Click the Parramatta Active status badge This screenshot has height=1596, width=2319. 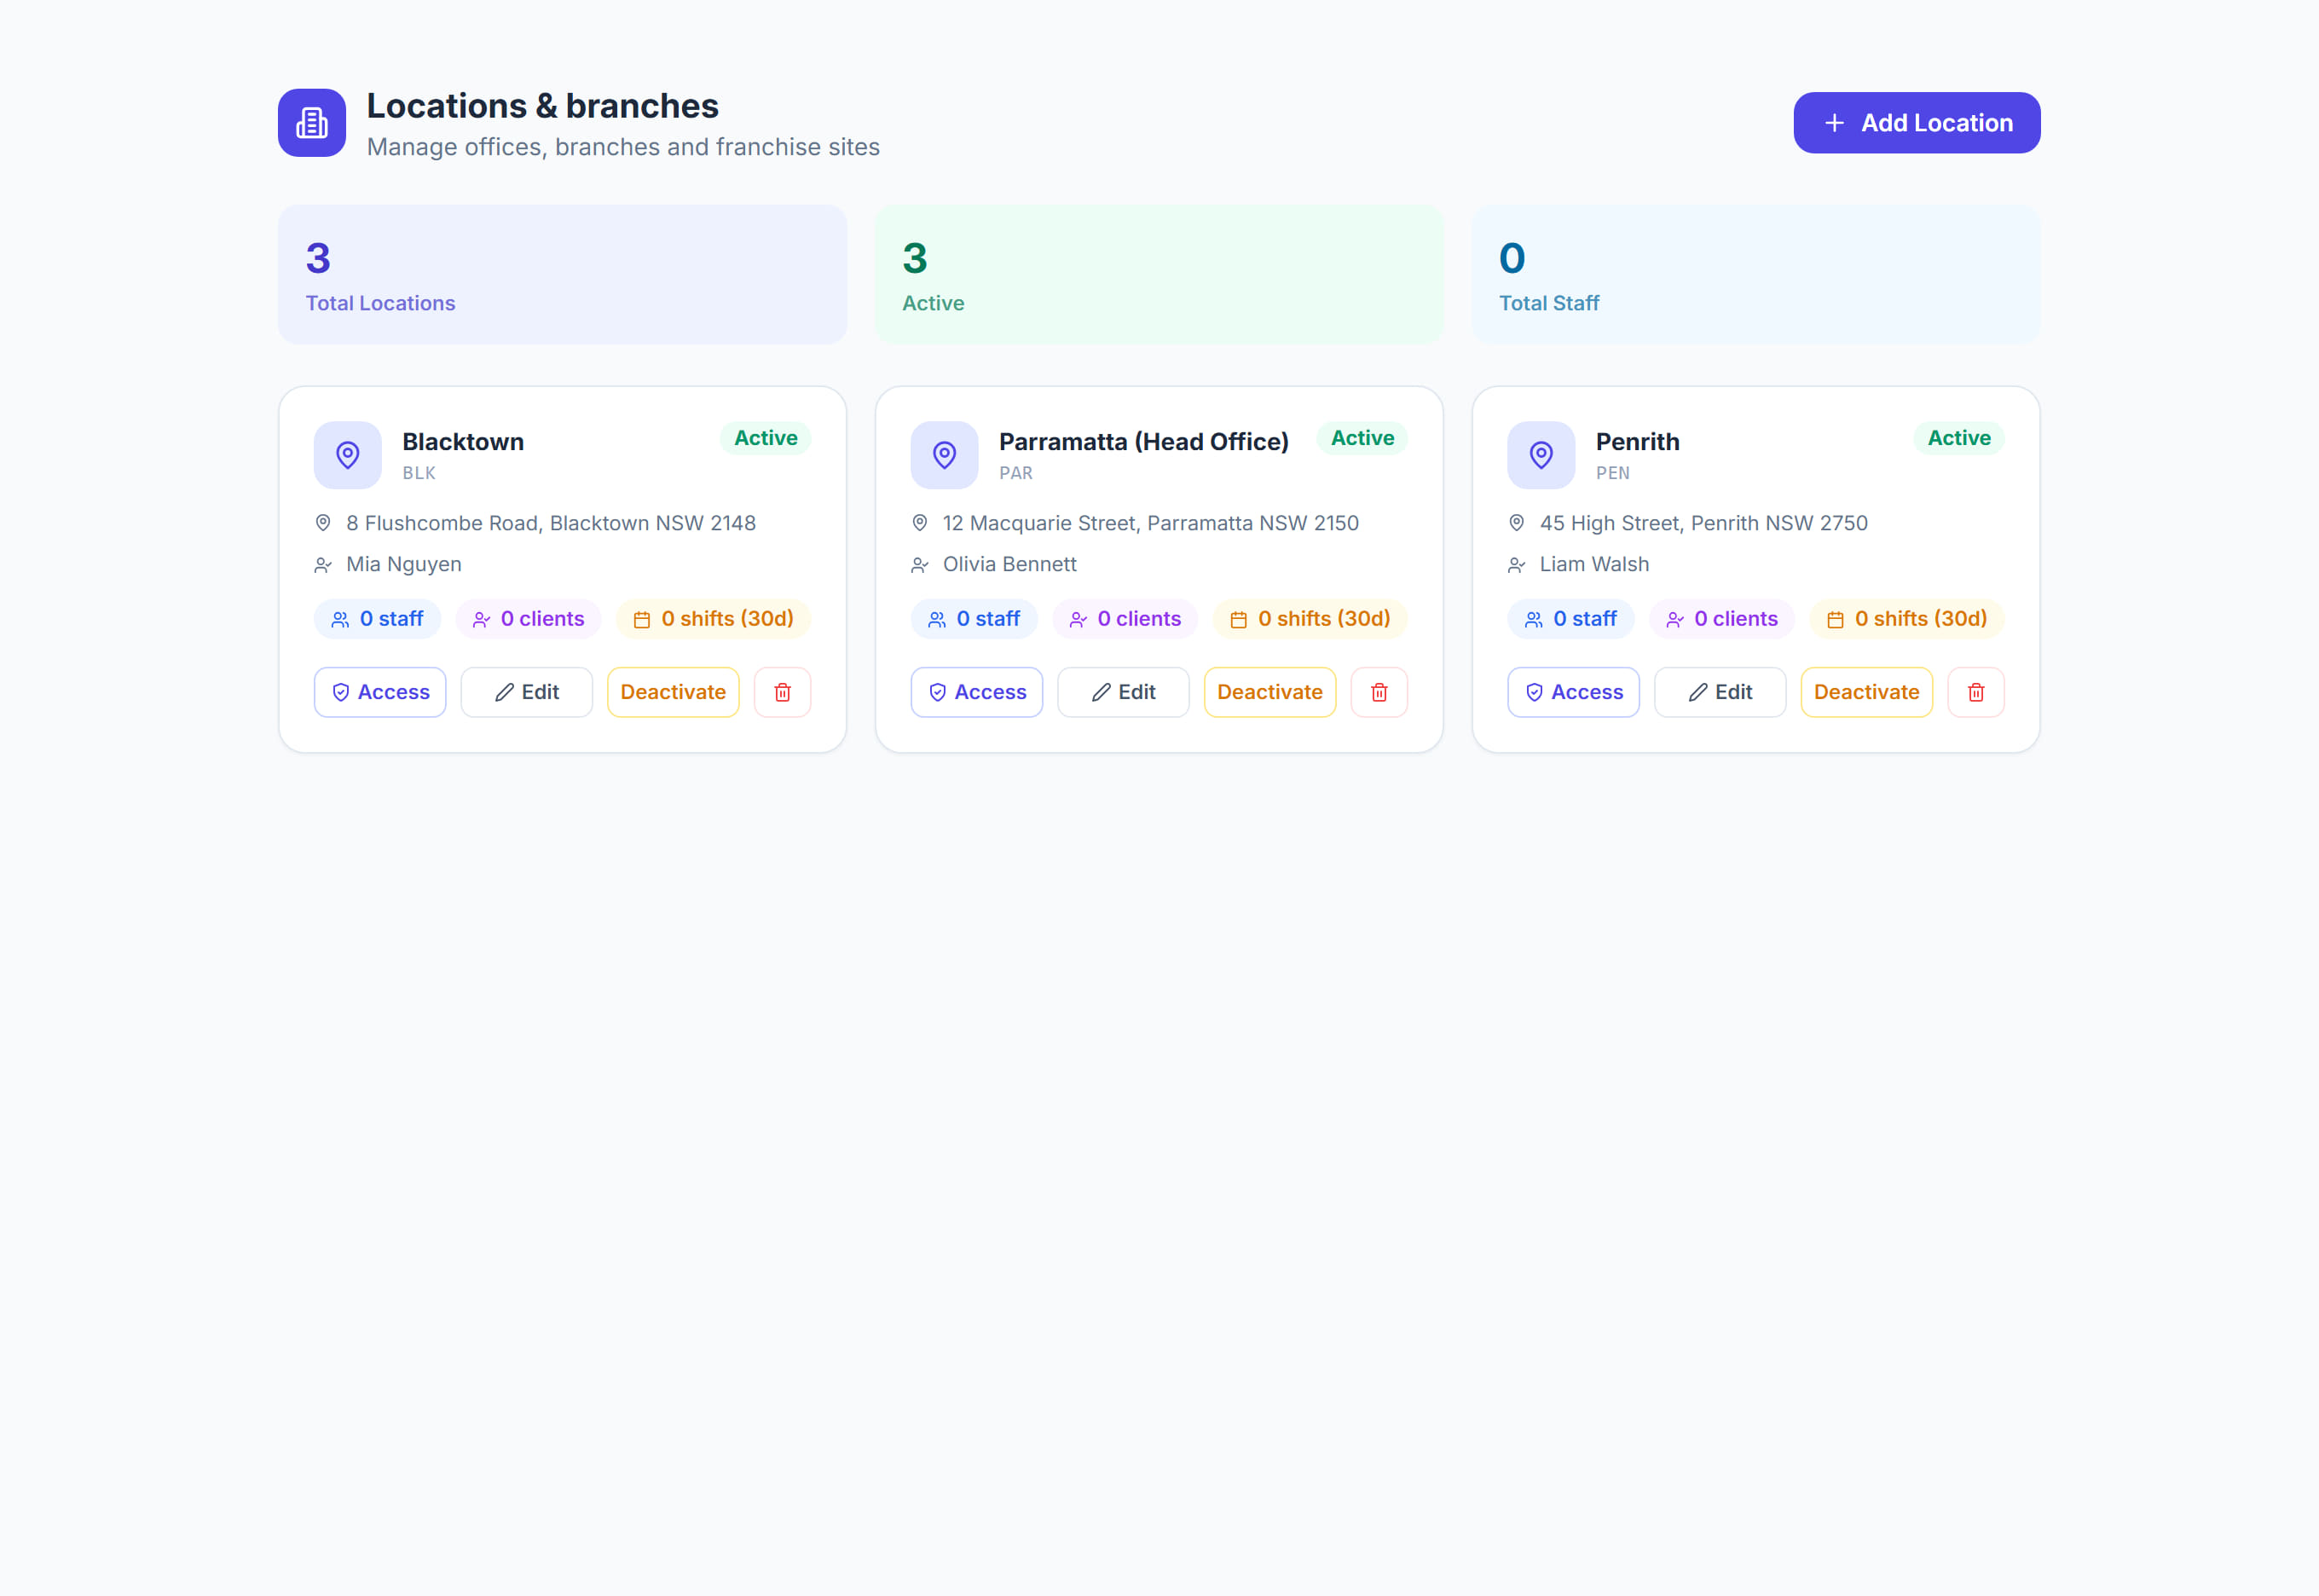(x=1362, y=438)
